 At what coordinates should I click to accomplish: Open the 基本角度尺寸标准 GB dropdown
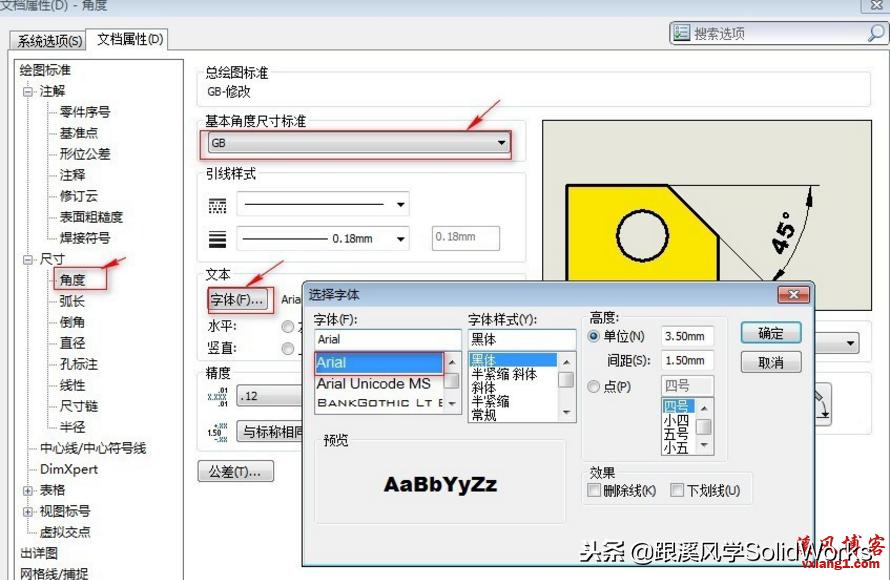pyautogui.click(x=502, y=143)
